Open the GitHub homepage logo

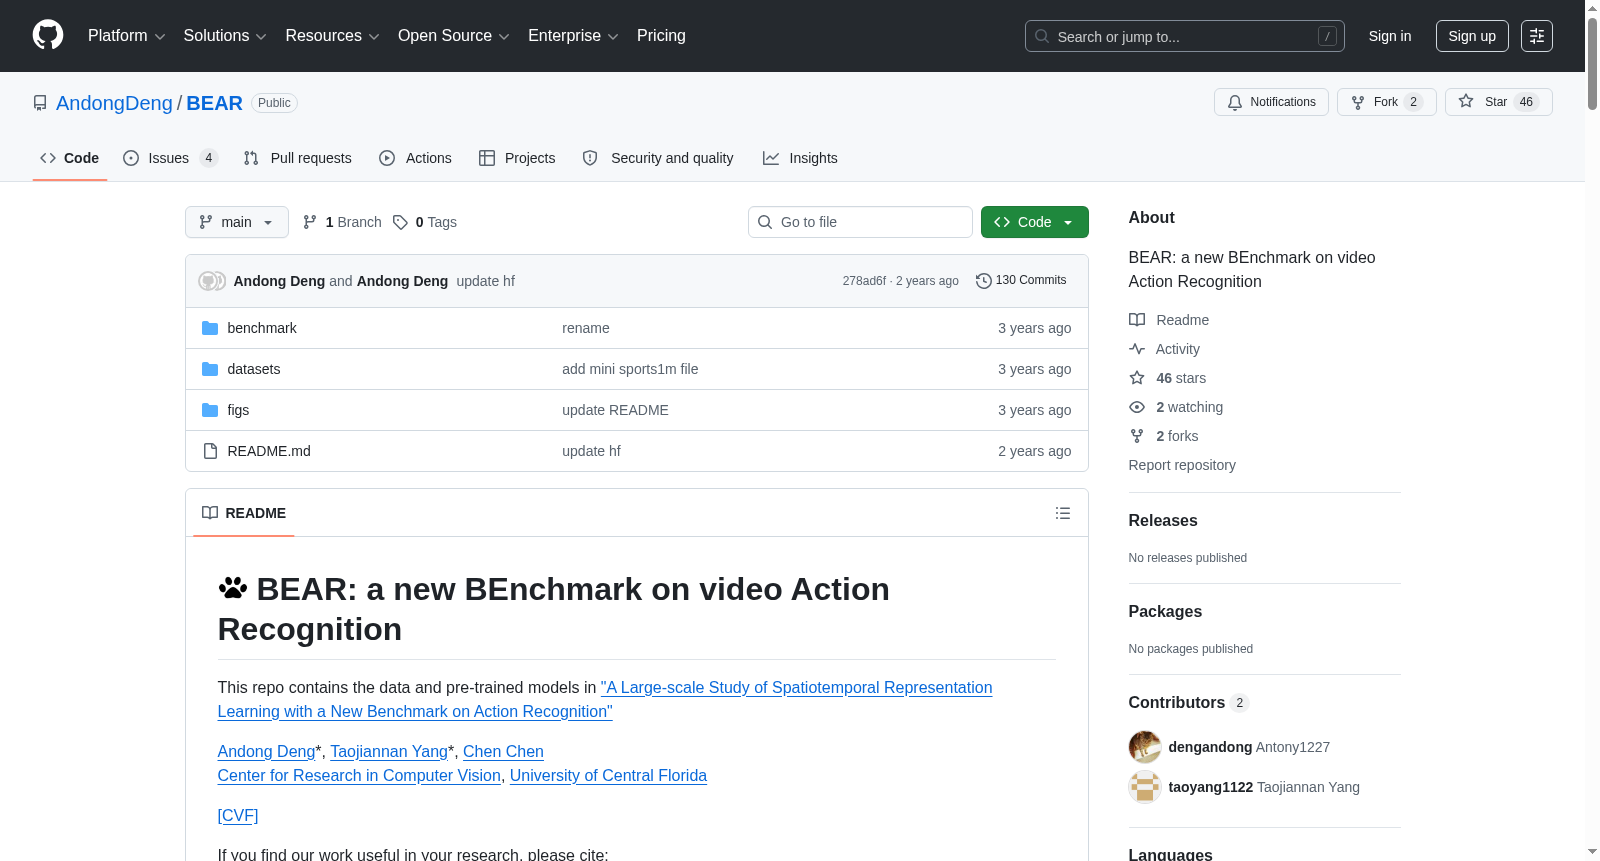coord(48,36)
